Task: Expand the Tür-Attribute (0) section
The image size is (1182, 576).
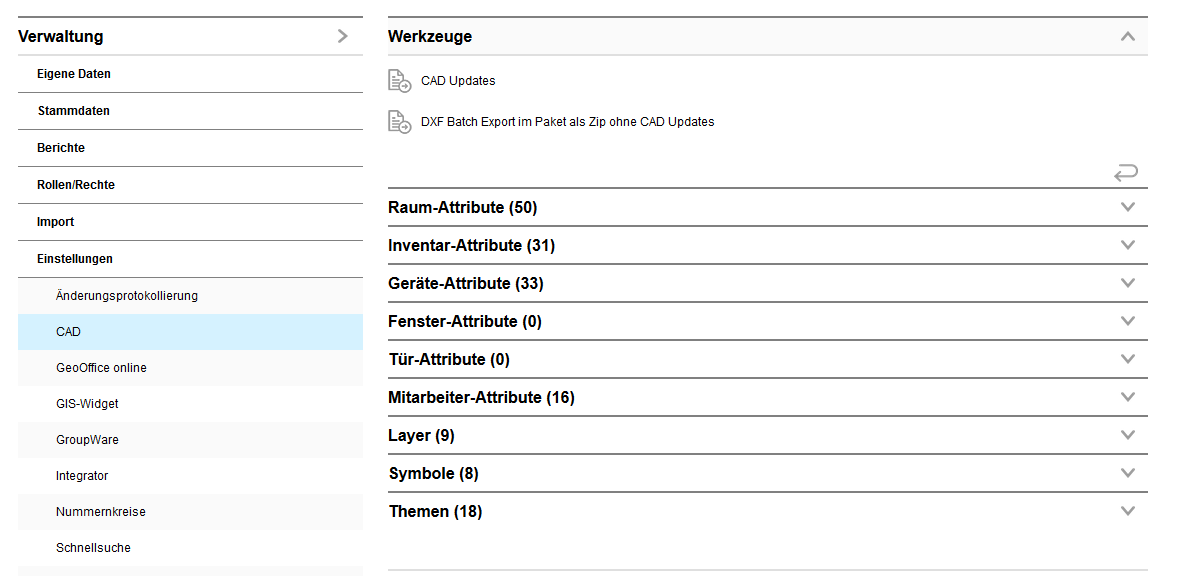Action: (x=1128, y=359)
